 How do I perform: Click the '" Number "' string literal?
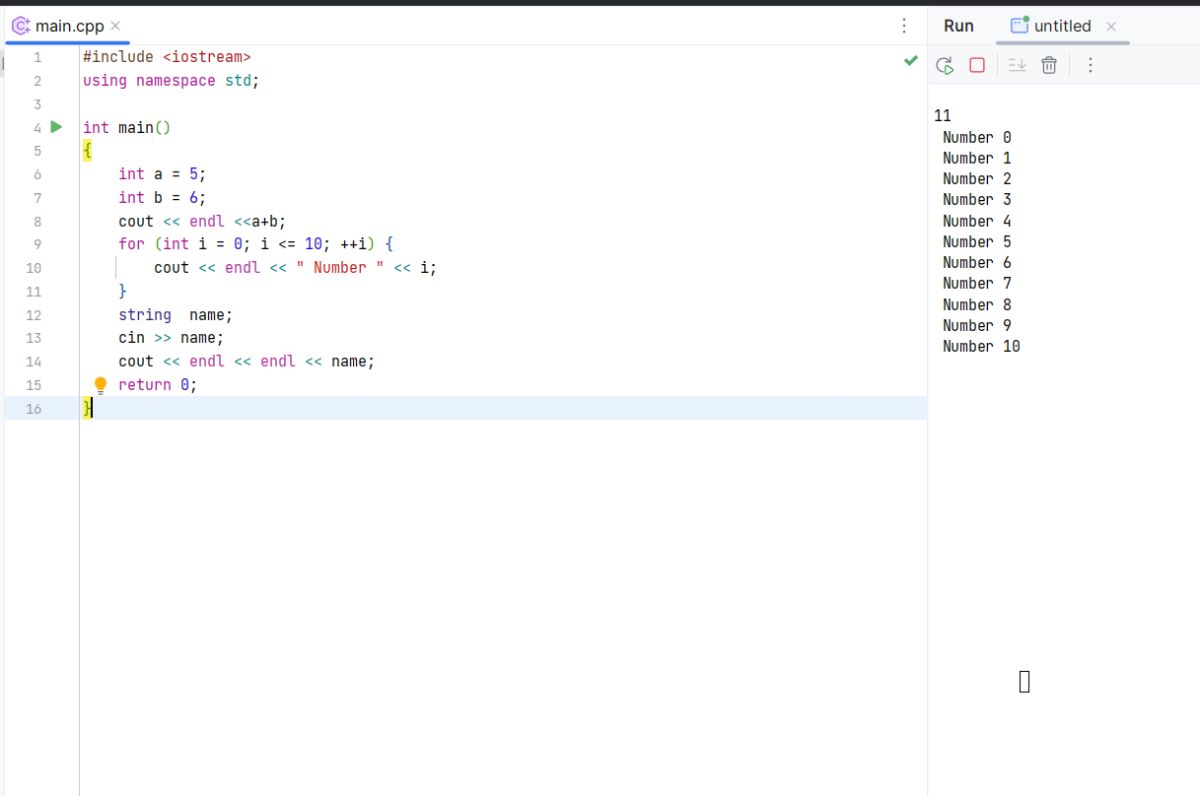(340, 268)
